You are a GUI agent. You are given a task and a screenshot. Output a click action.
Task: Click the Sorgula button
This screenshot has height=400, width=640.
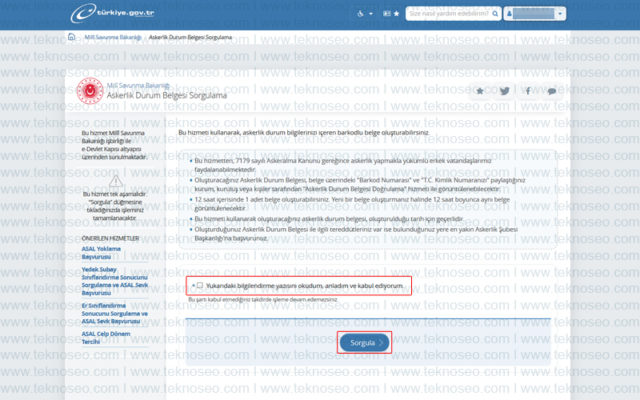pos(364,342)
